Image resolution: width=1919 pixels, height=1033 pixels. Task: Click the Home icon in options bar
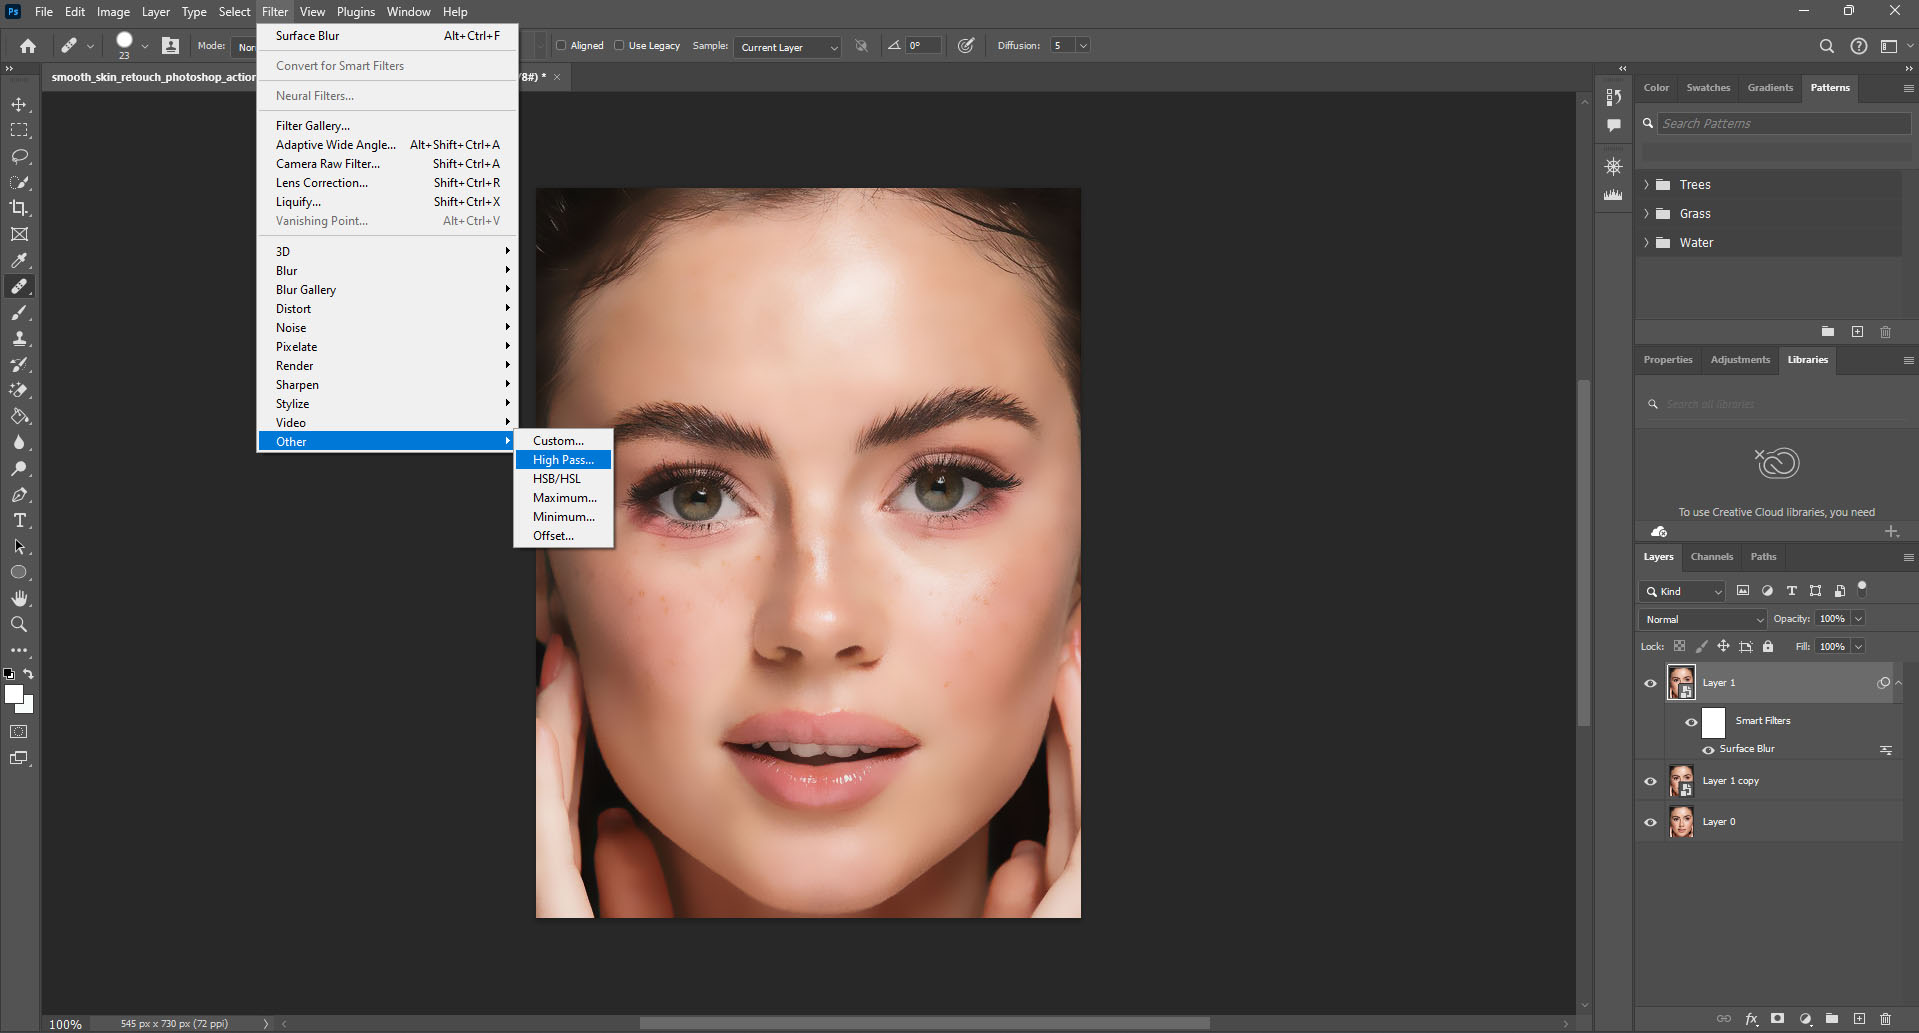28,46
